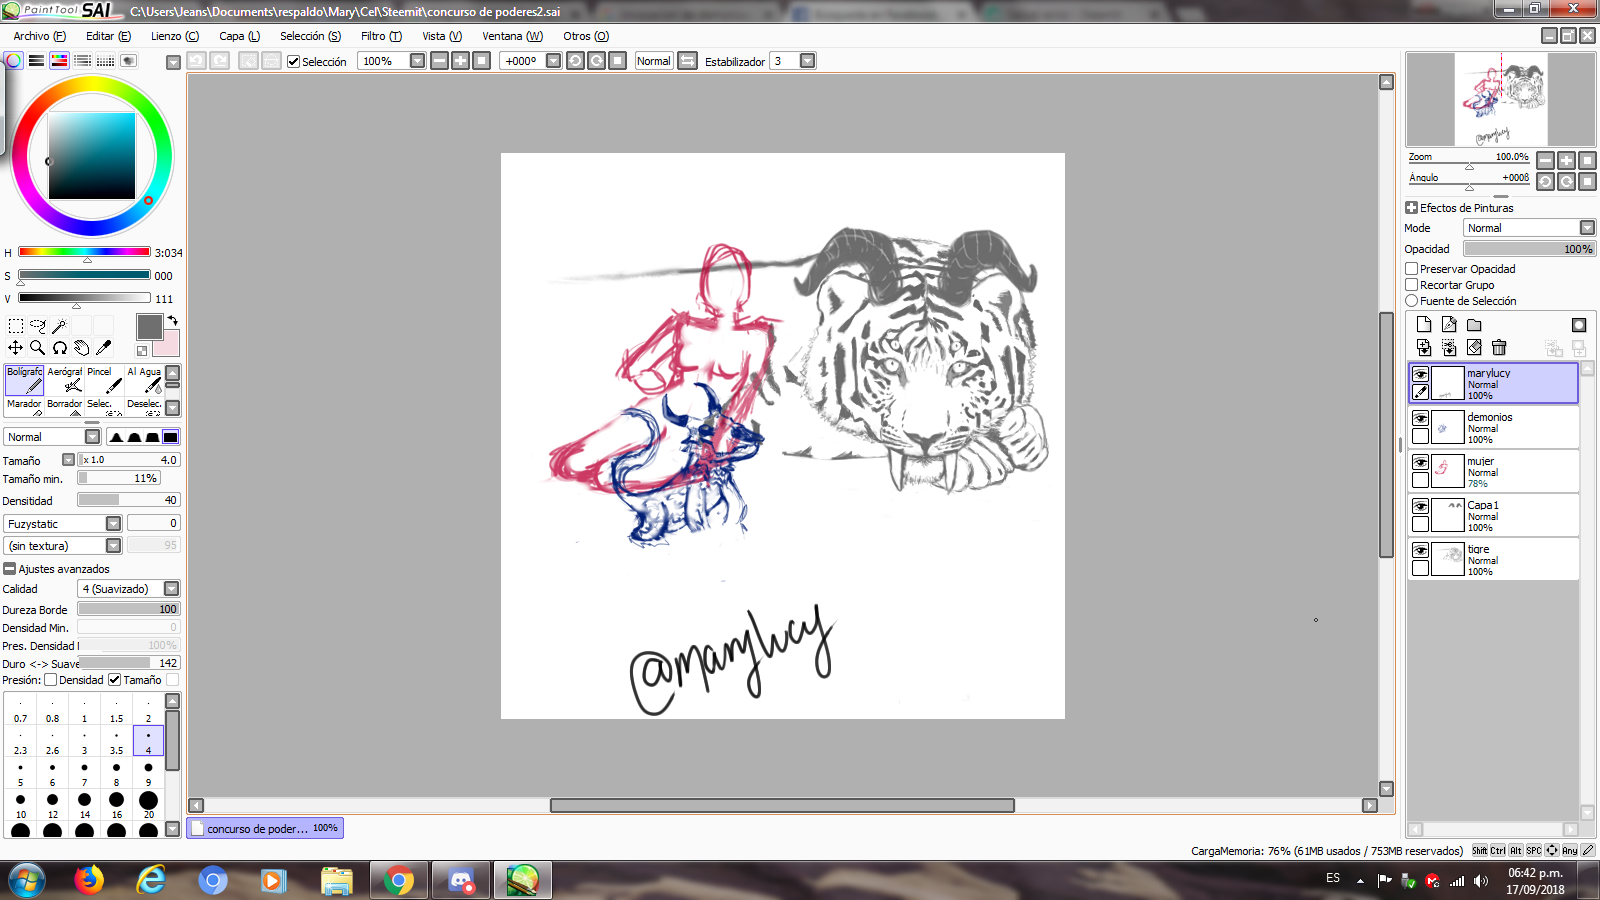
Task: Select the lasso selection tool
Action: [38, 326]
